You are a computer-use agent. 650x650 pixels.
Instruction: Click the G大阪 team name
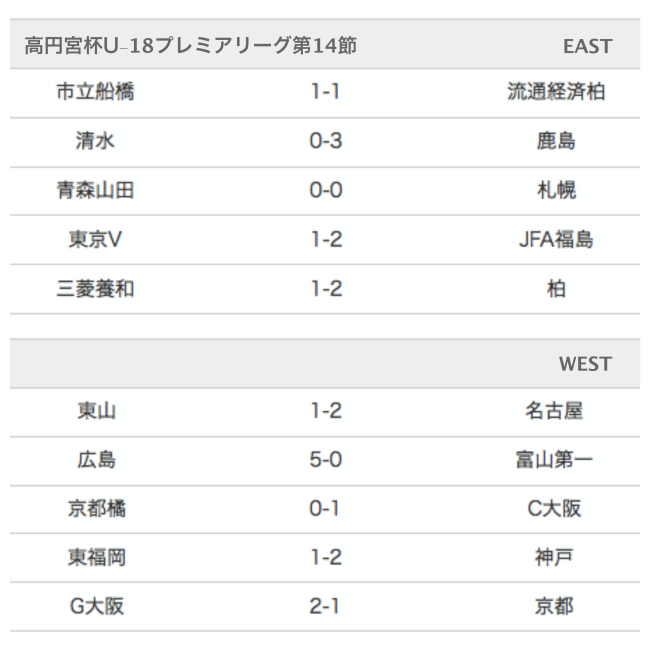point(96,606)
